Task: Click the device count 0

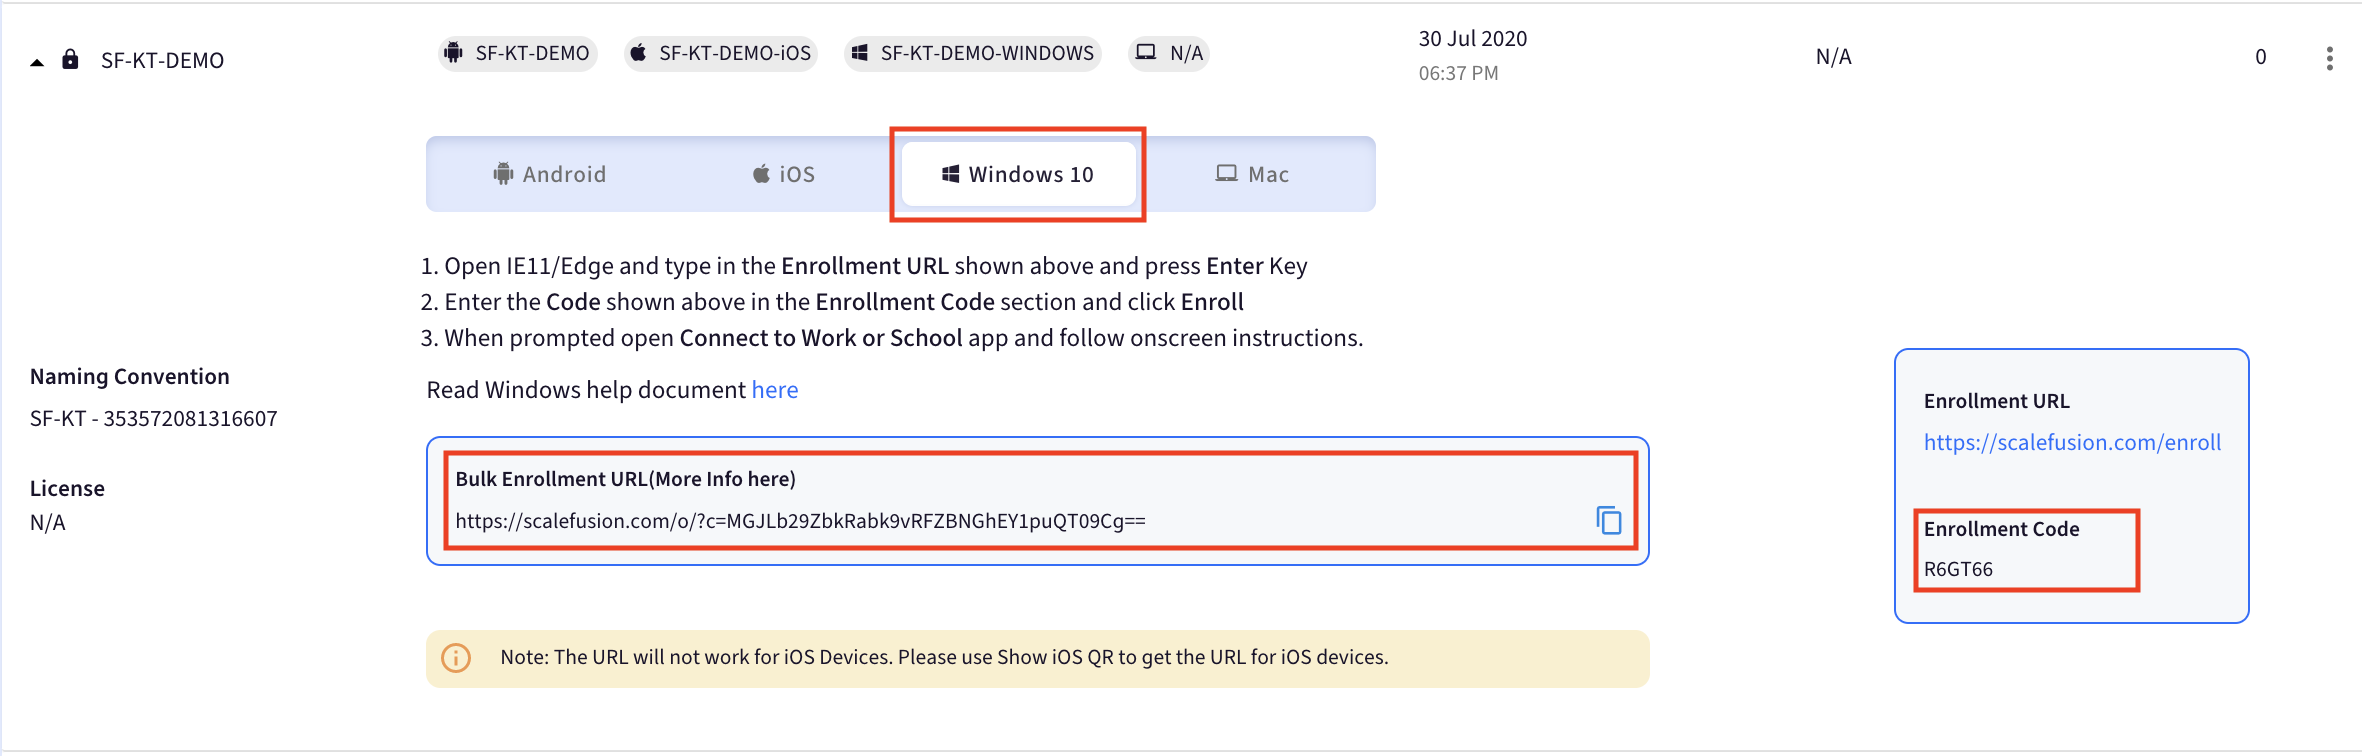Action: [x=2261, y=57]
